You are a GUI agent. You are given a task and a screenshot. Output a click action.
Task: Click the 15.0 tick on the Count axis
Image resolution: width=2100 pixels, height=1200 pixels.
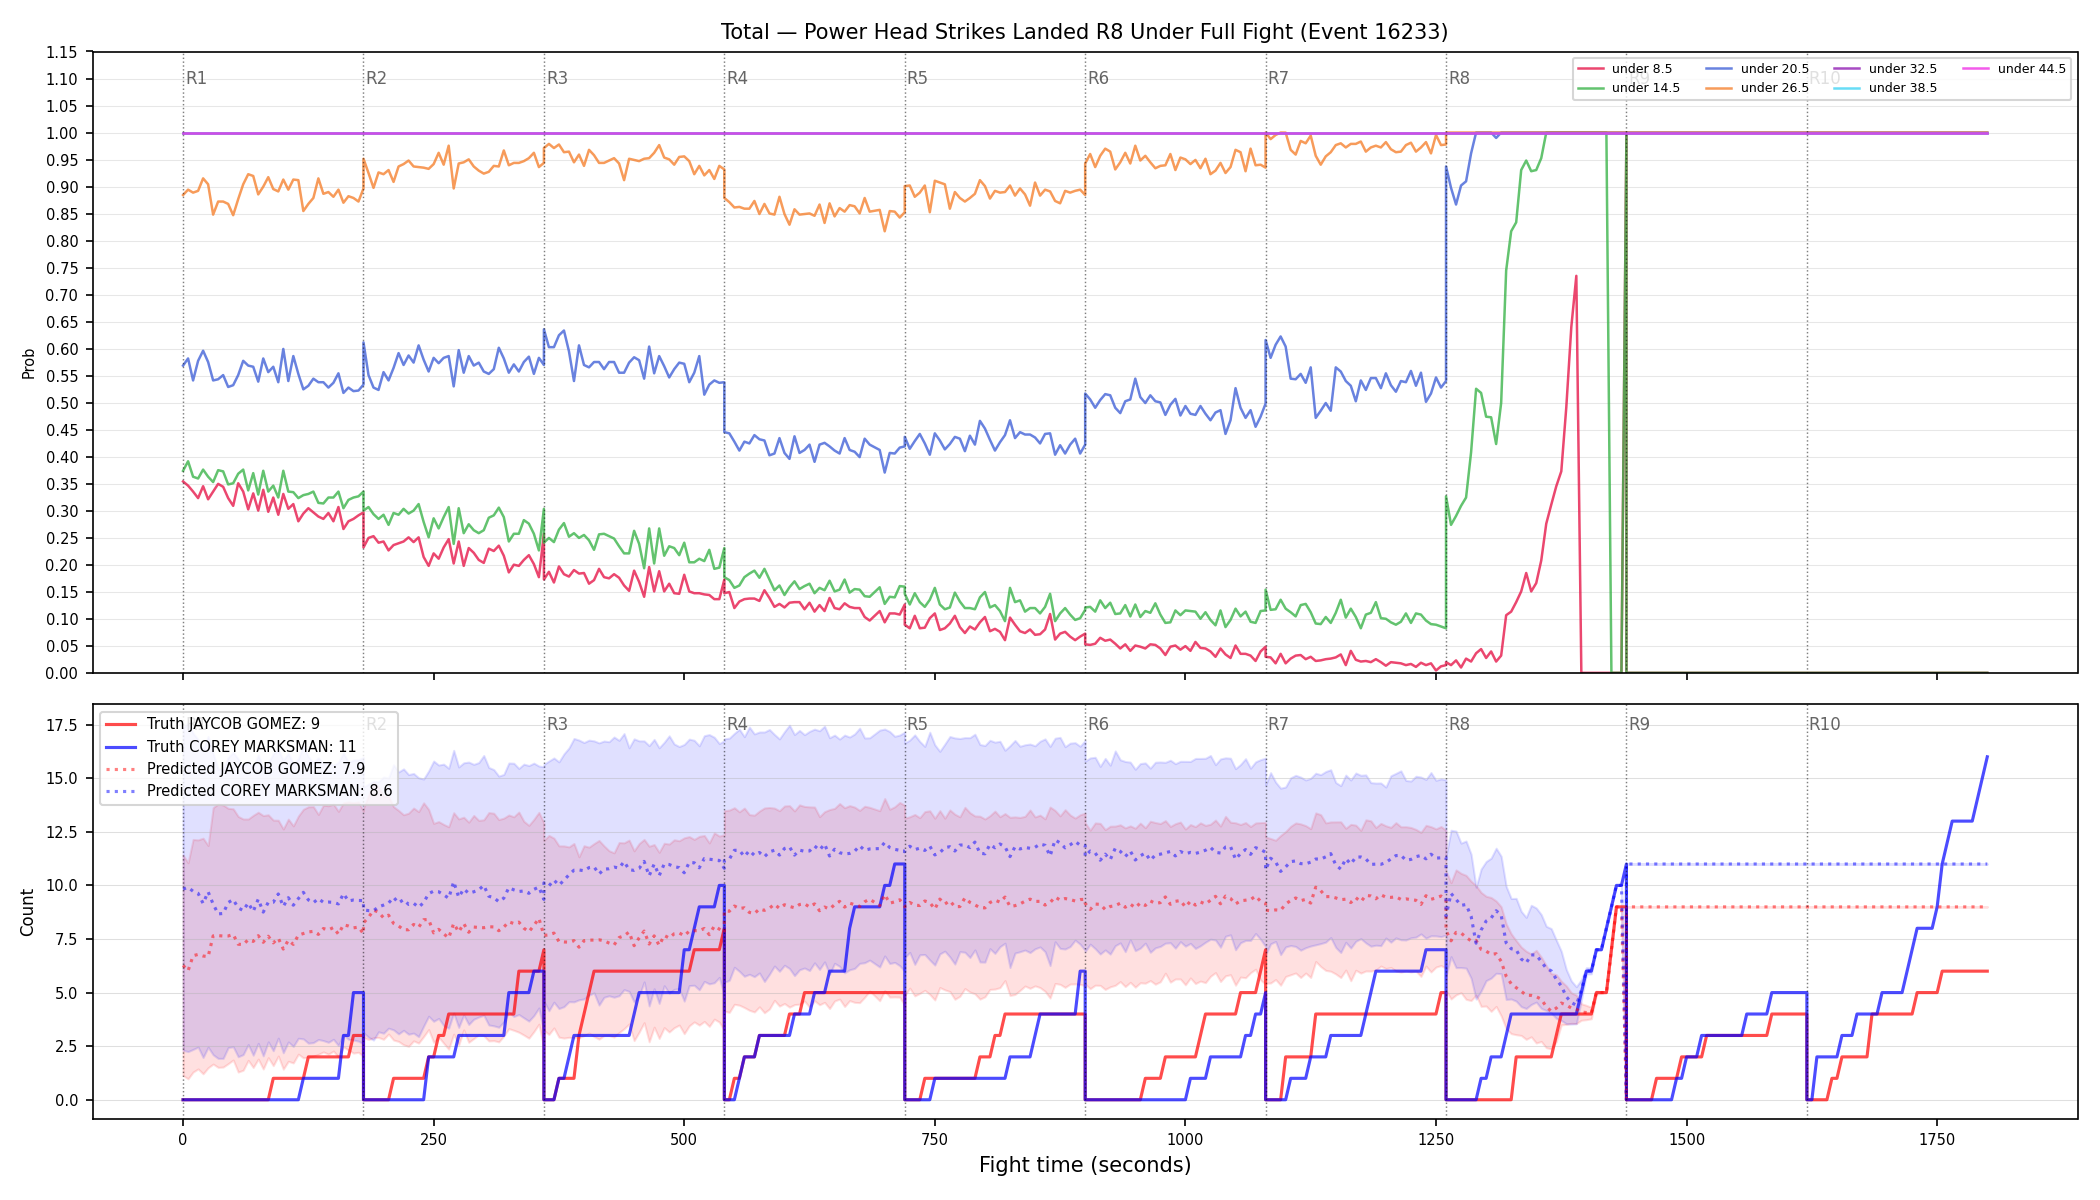click(x=62, y=778)
